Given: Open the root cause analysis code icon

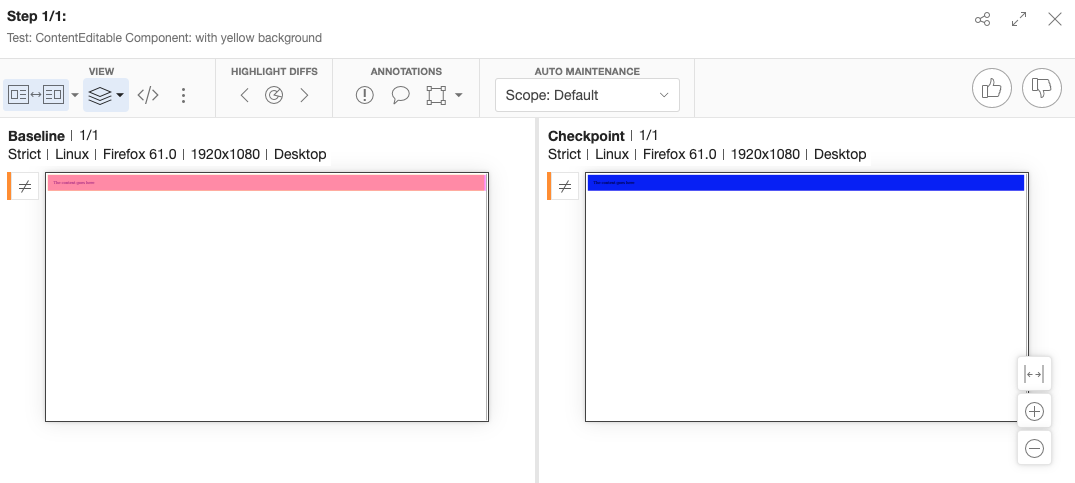Looking at the screenshot, I should point(148,95).
